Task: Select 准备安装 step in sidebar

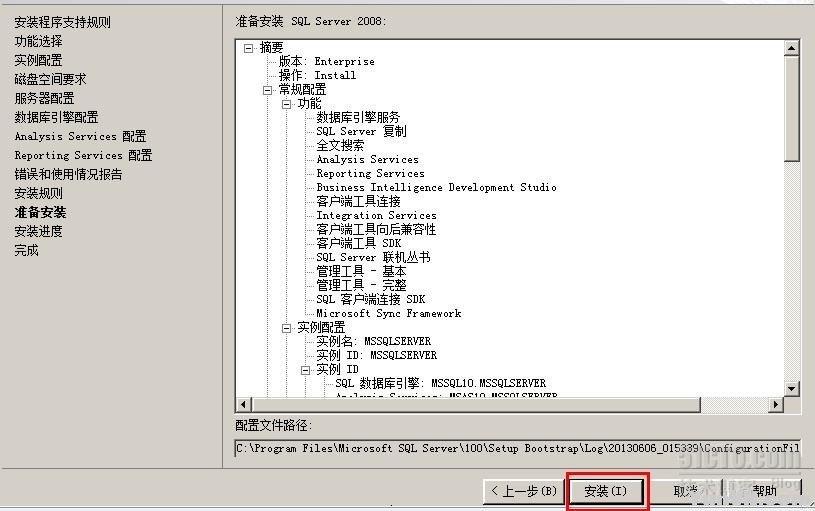Action: pos(41,213)
